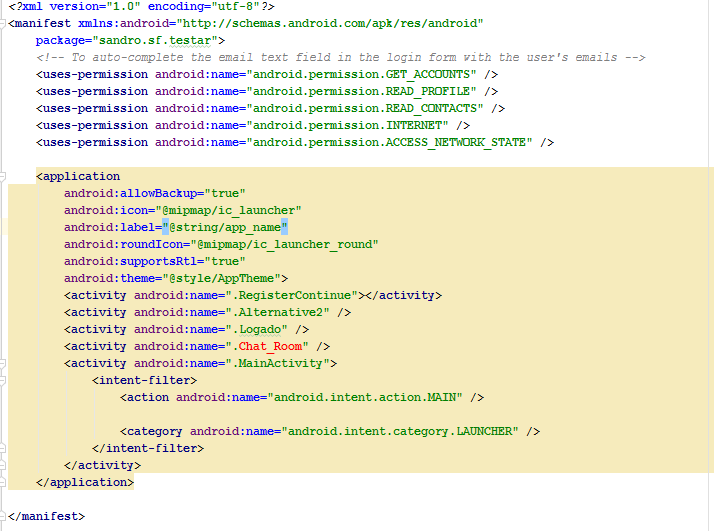Collapse the application tag fold marker
This screenshot has width=714, height=531.
[2, 176]
